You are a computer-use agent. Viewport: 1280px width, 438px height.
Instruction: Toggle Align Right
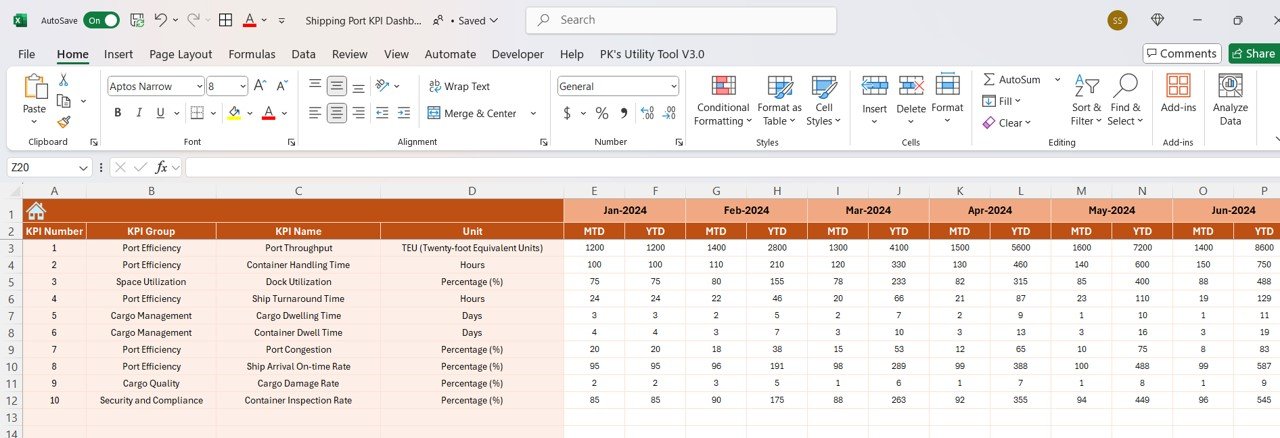[360, 113]
